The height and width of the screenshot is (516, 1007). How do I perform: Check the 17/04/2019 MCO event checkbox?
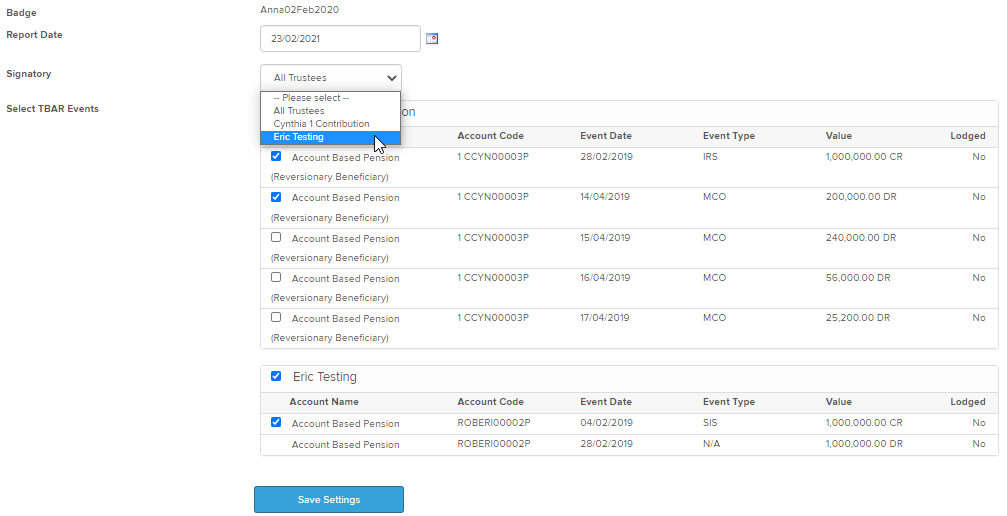coord(276,318)
